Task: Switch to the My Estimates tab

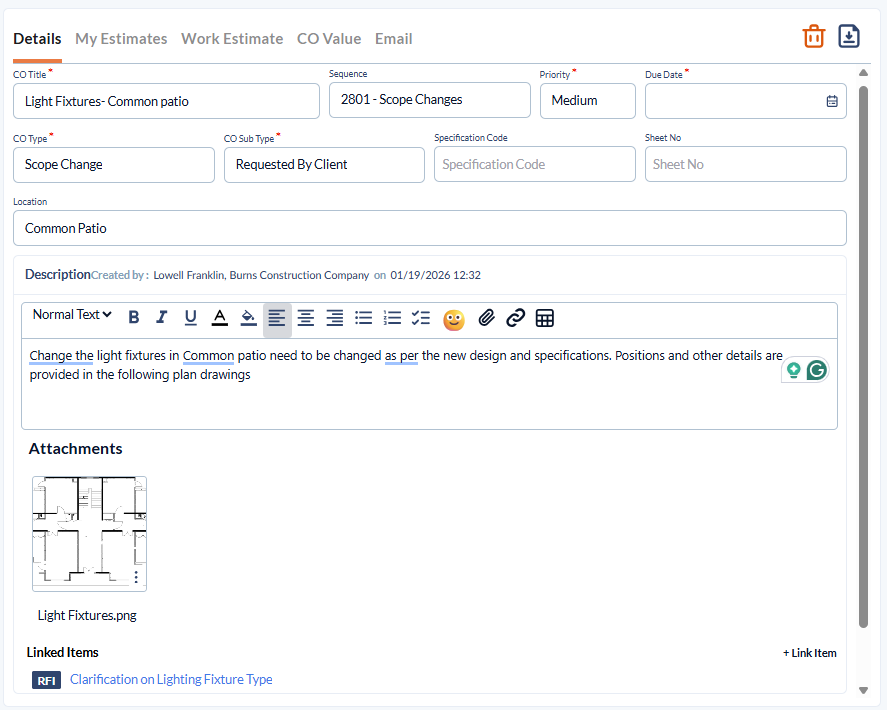Action: pyautogui.click(x=121, y=39)
